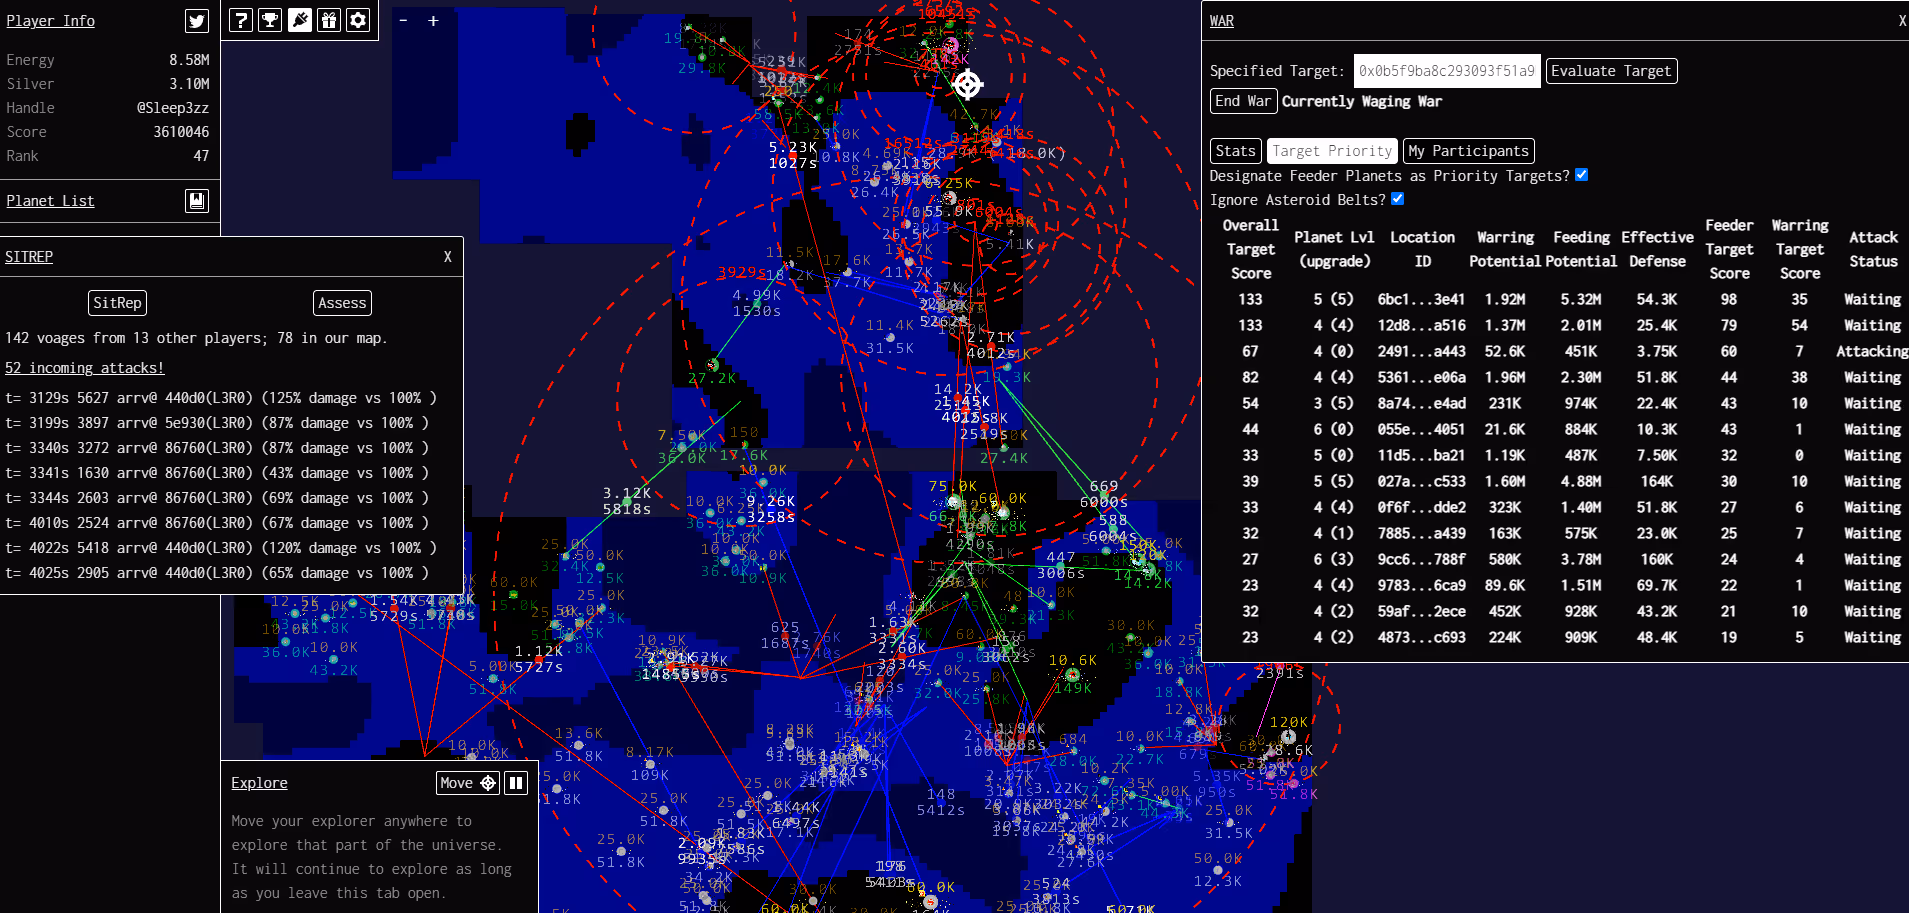1909x913 pixels.
Task: Click the Move explorer button
Action: [468, 783]
